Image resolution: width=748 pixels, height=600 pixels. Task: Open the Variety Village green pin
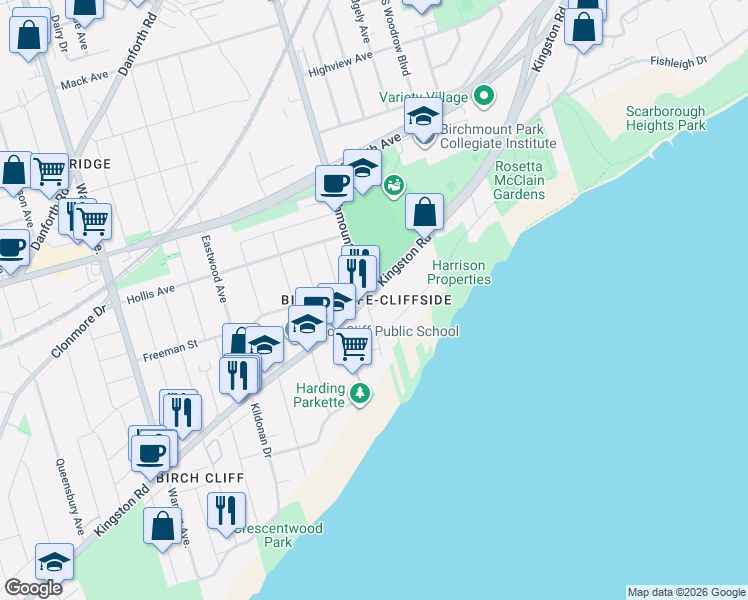484,97
